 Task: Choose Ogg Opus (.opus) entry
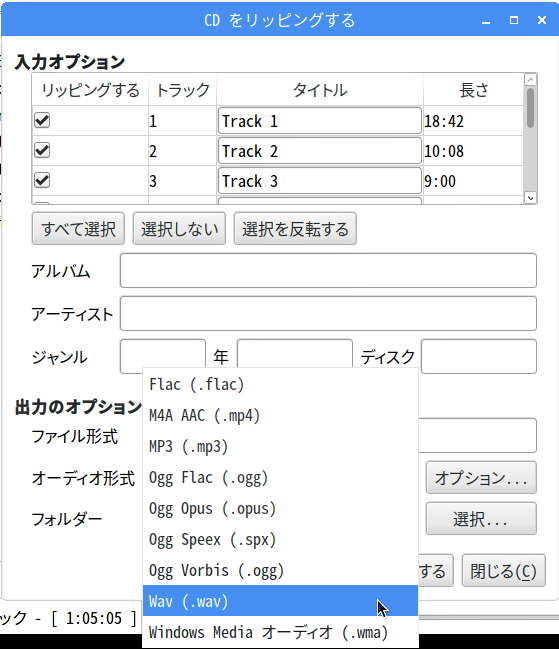280,509
